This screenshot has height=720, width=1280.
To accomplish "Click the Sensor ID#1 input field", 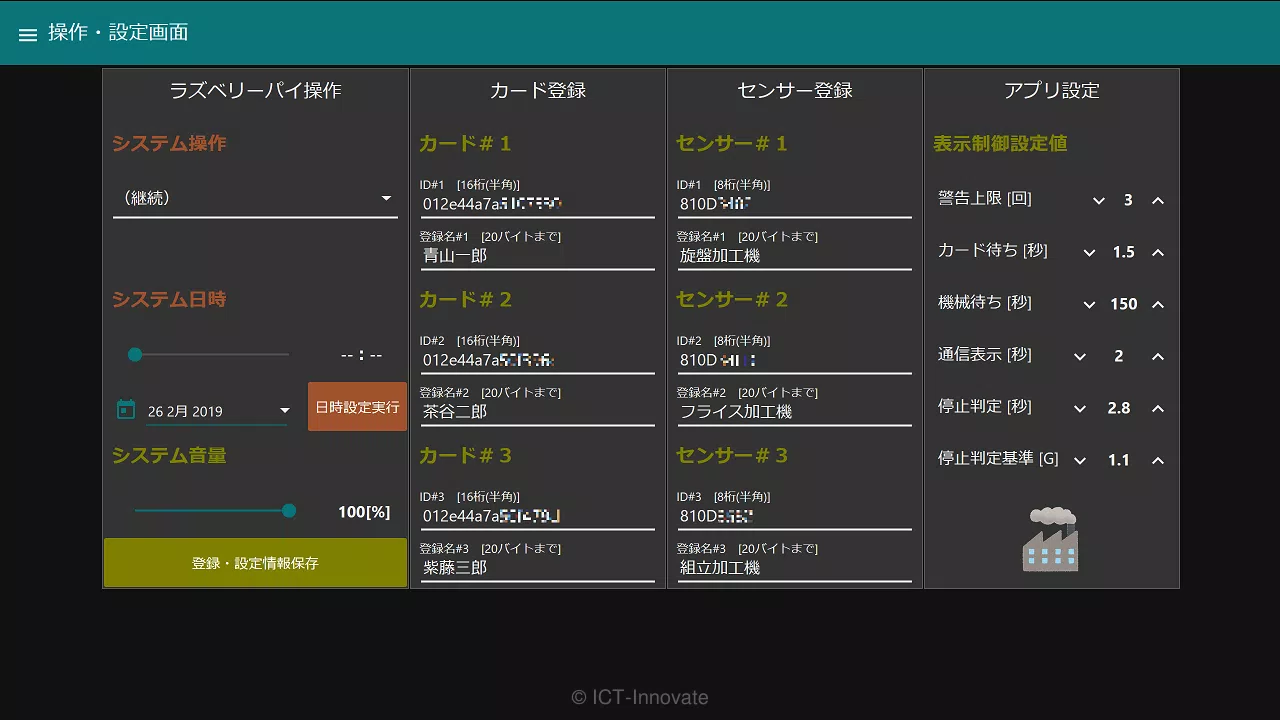I will click(794, 204).
